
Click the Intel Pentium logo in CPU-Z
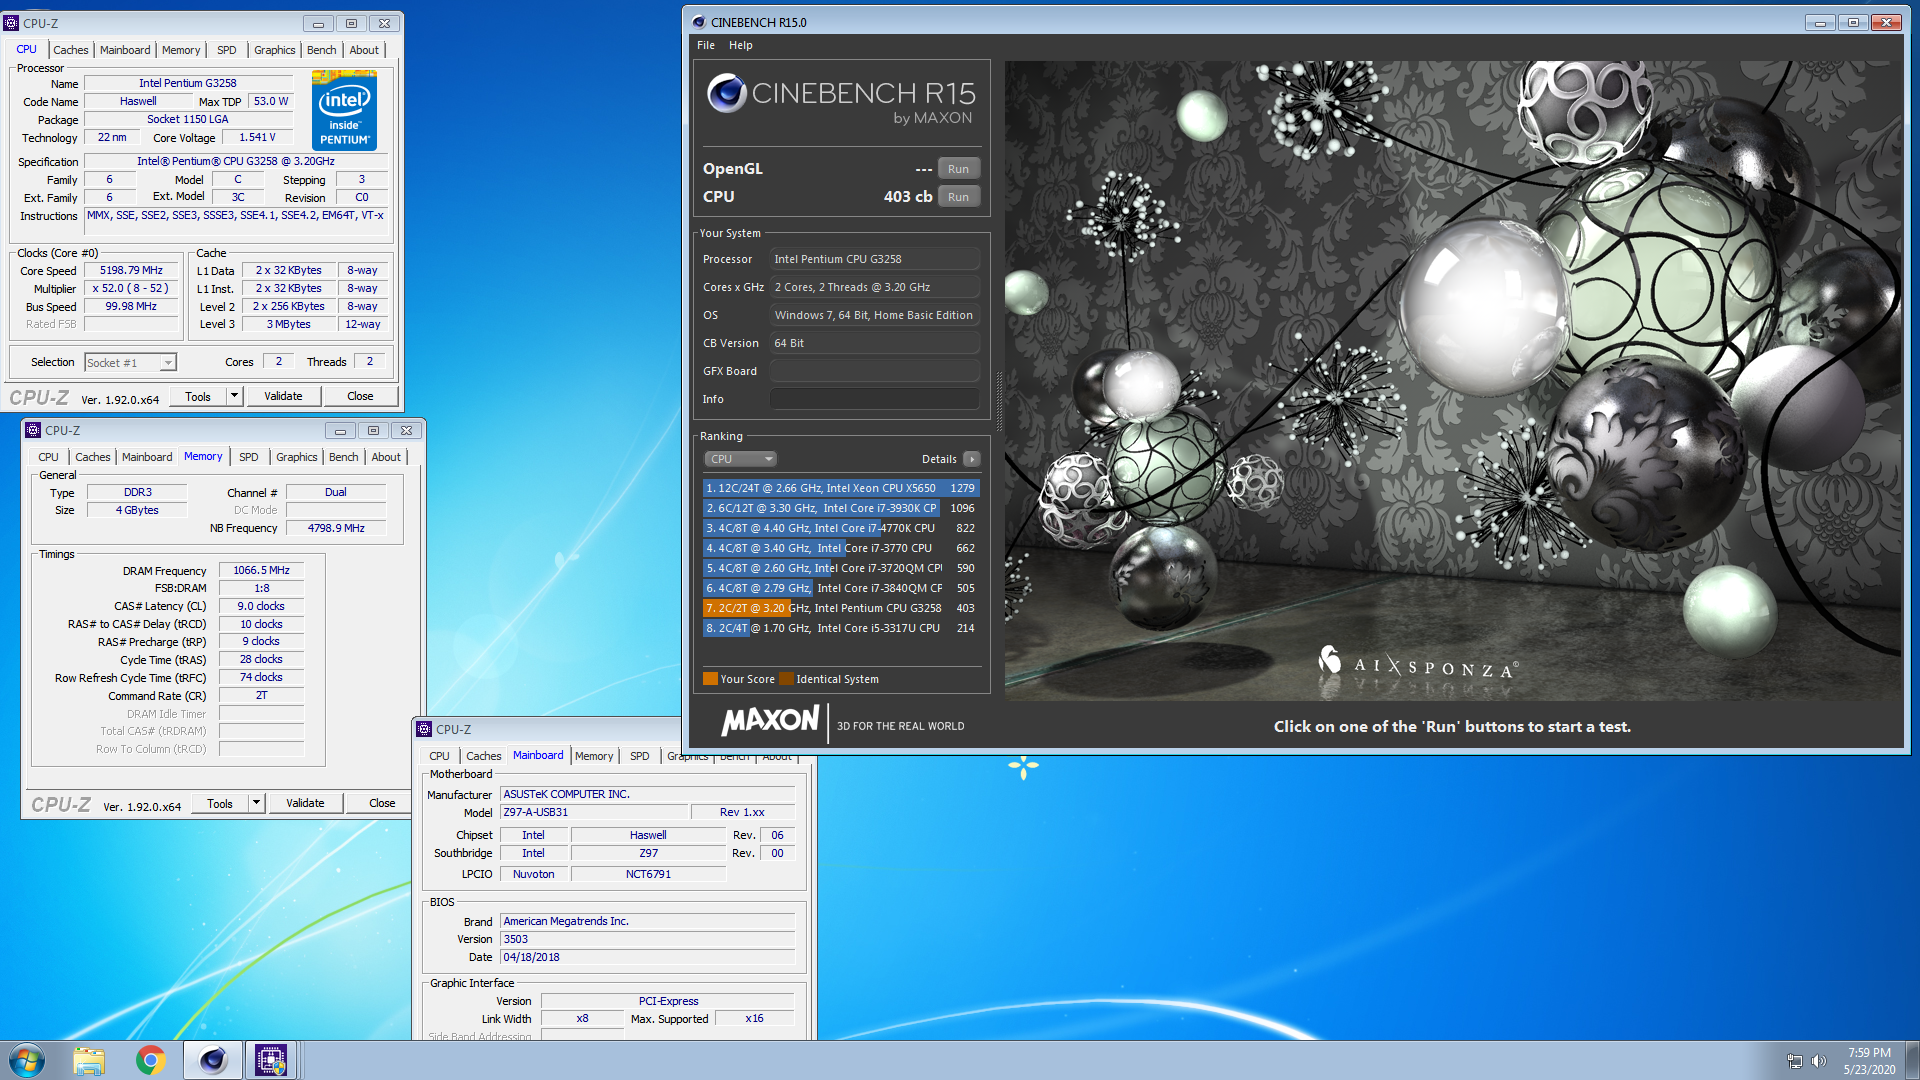[x=344, y=110]
